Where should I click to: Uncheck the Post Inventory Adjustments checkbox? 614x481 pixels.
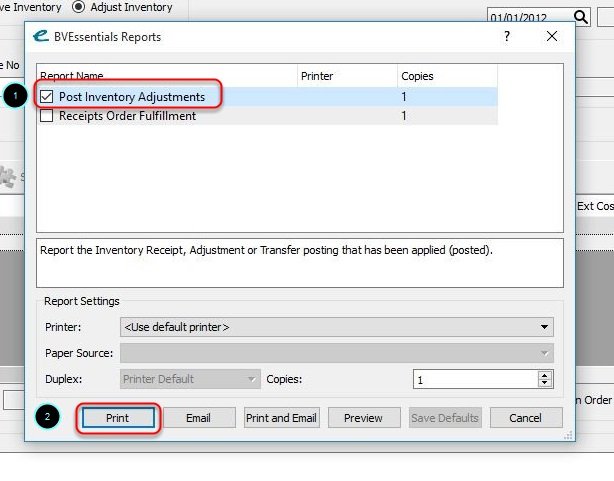(x=47, y=96)
